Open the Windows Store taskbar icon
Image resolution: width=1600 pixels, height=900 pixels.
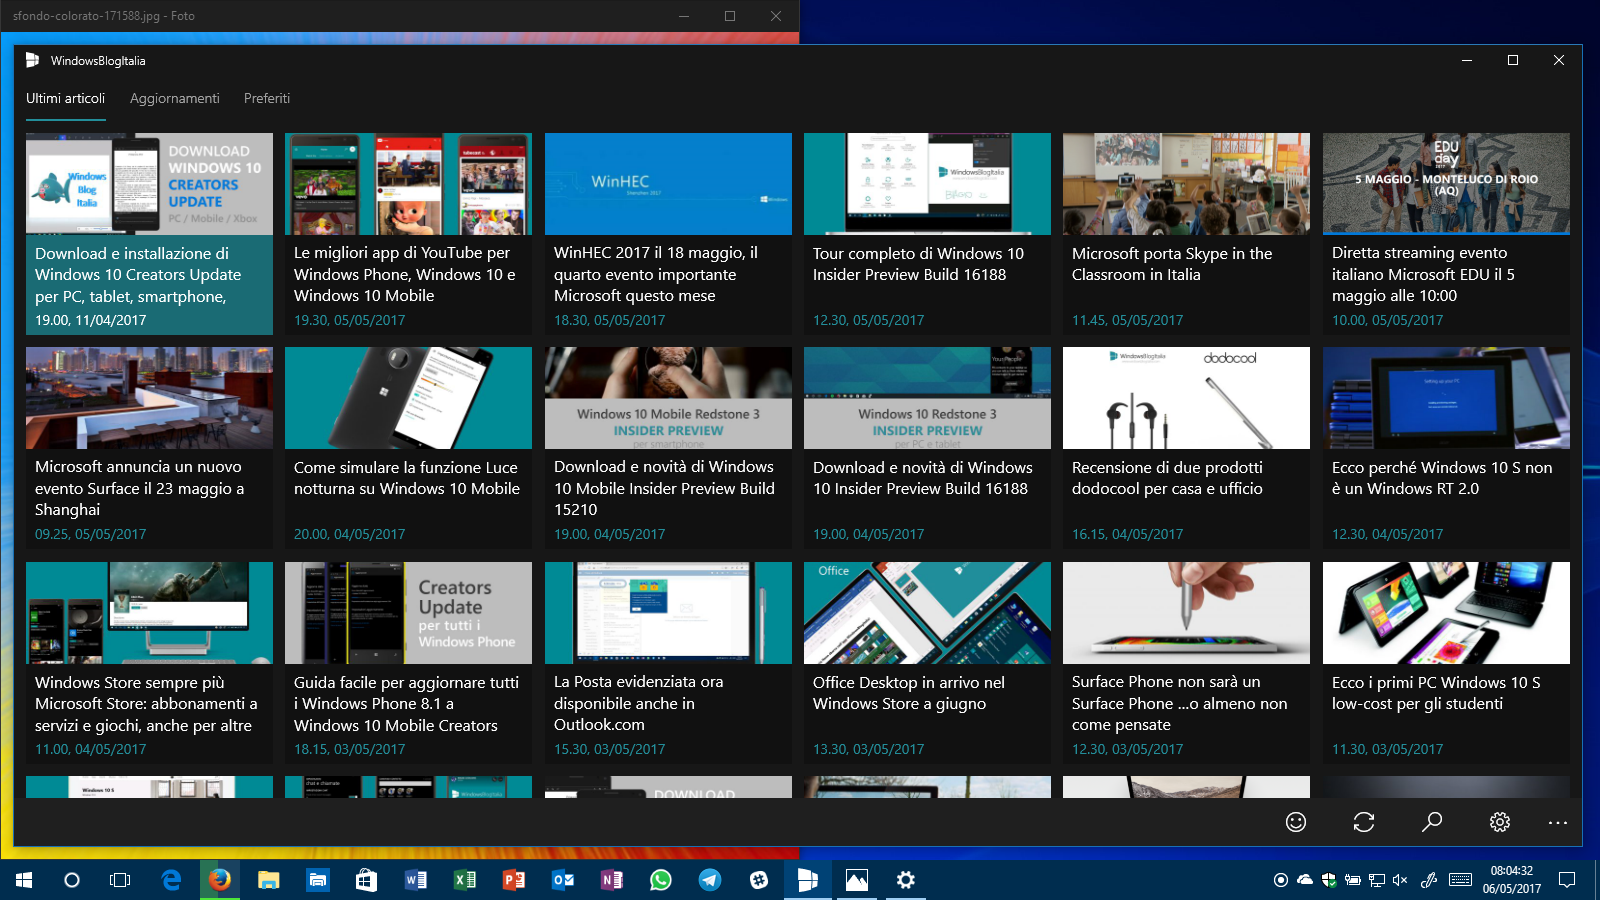(x=366, y=880)
